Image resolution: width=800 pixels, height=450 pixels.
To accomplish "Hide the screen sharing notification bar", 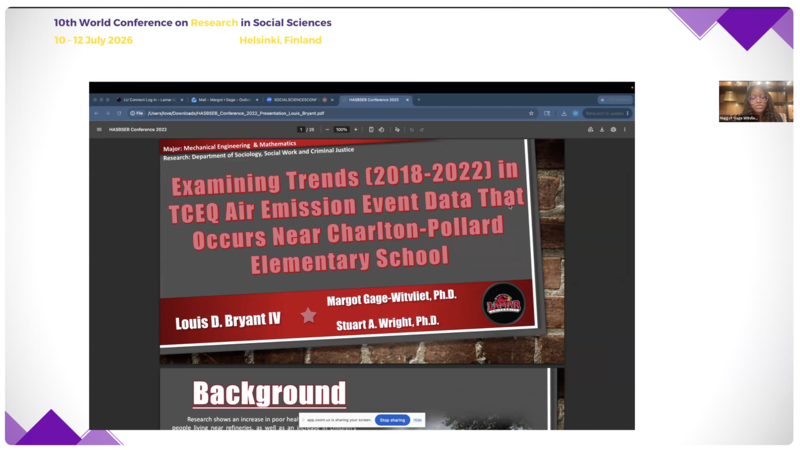I will (x=417, y=420).
